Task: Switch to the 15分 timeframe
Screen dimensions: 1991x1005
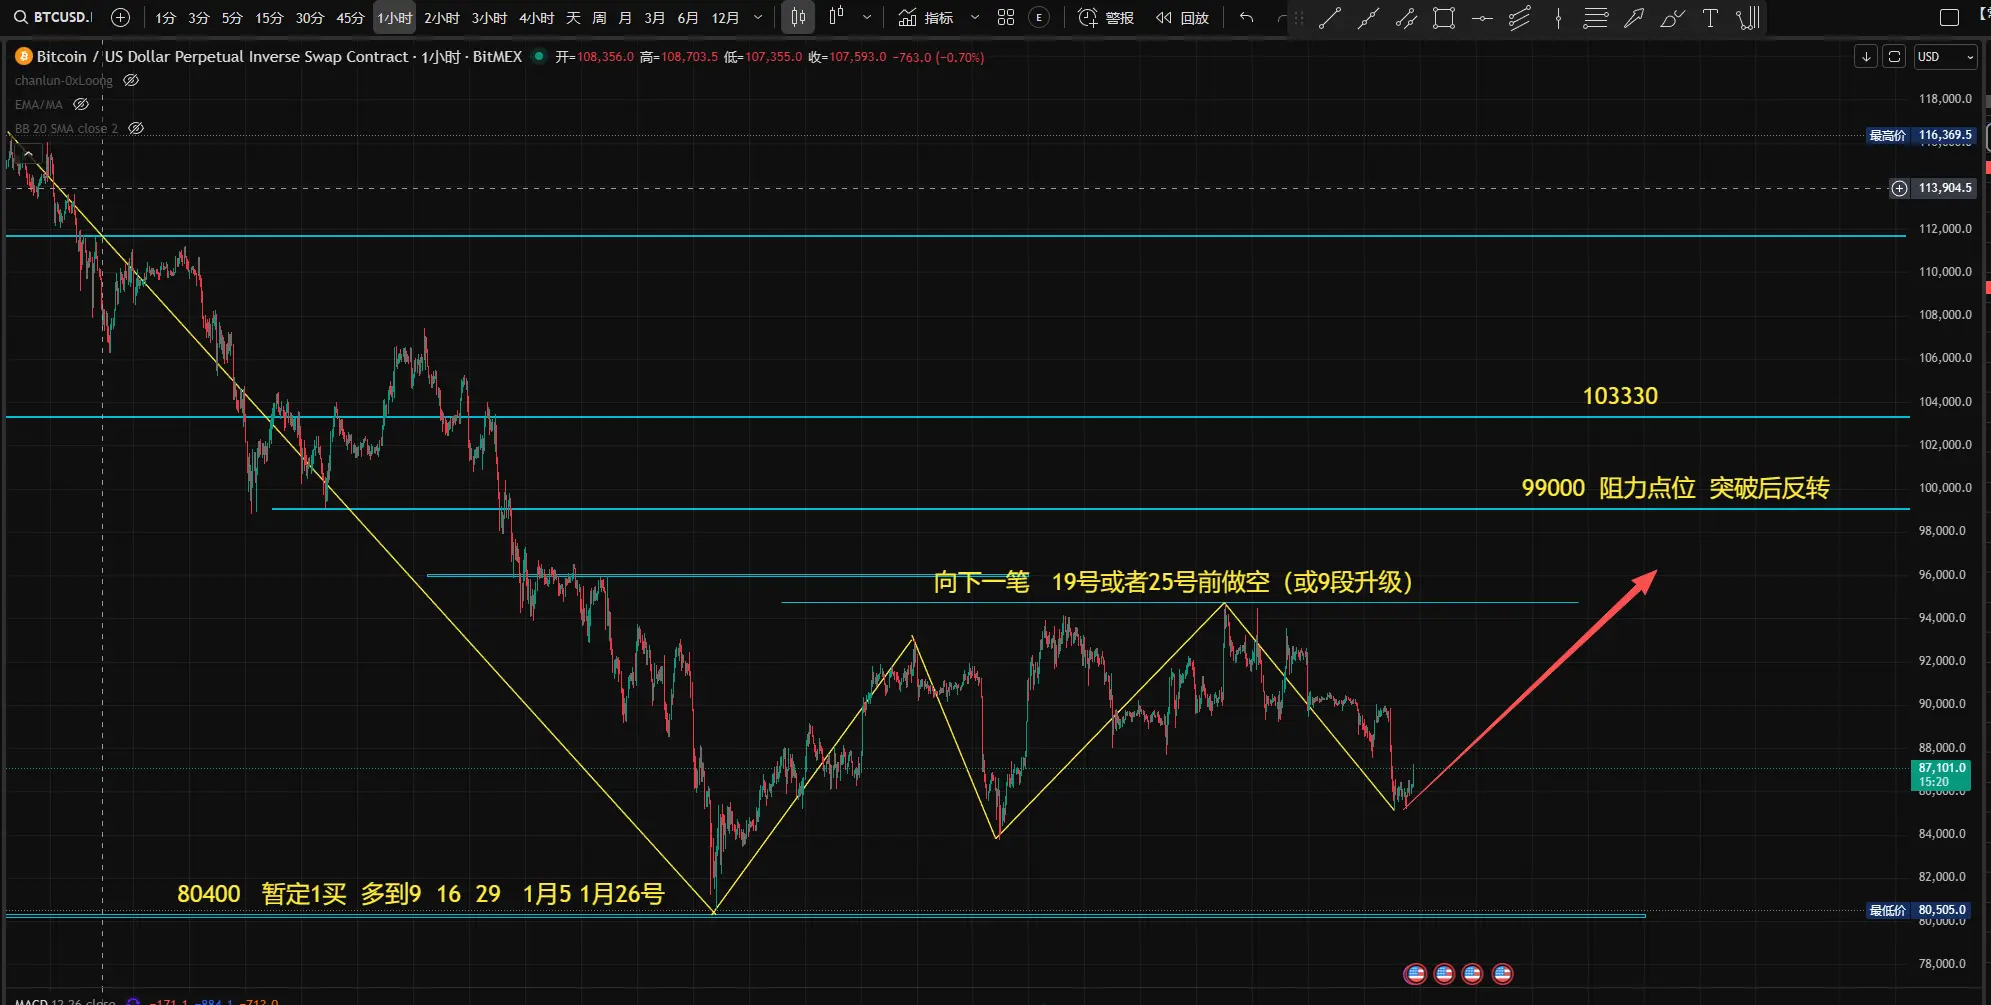Action: pos(269,18)
